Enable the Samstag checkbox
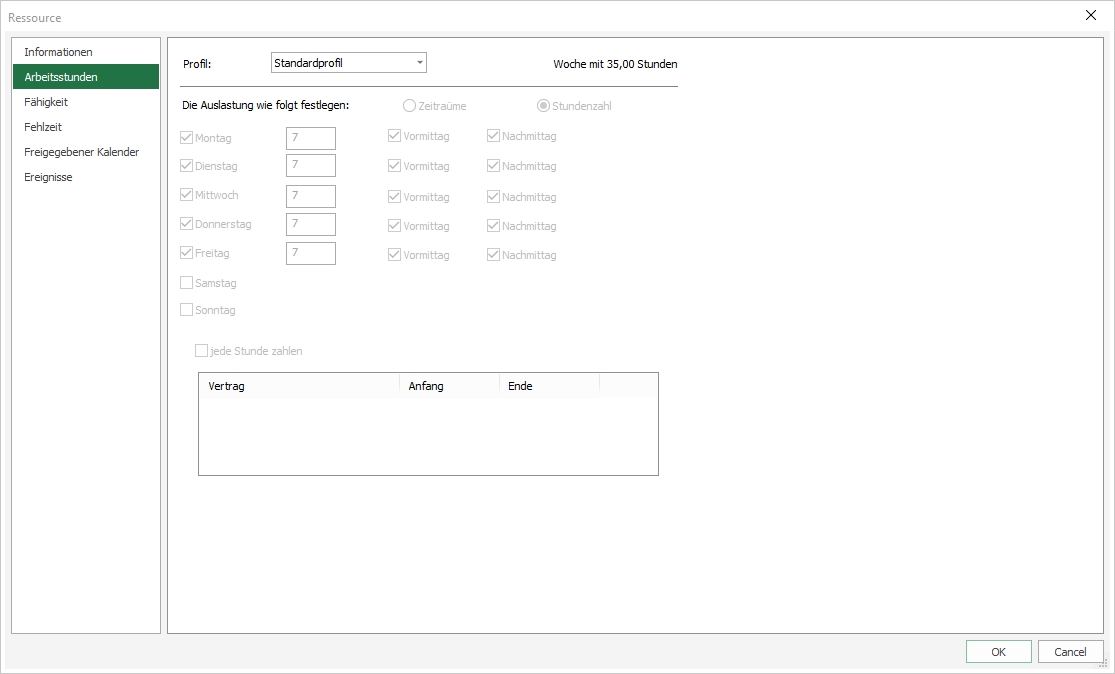Viewport: 1115px width, 674px height. coord(186,283)
